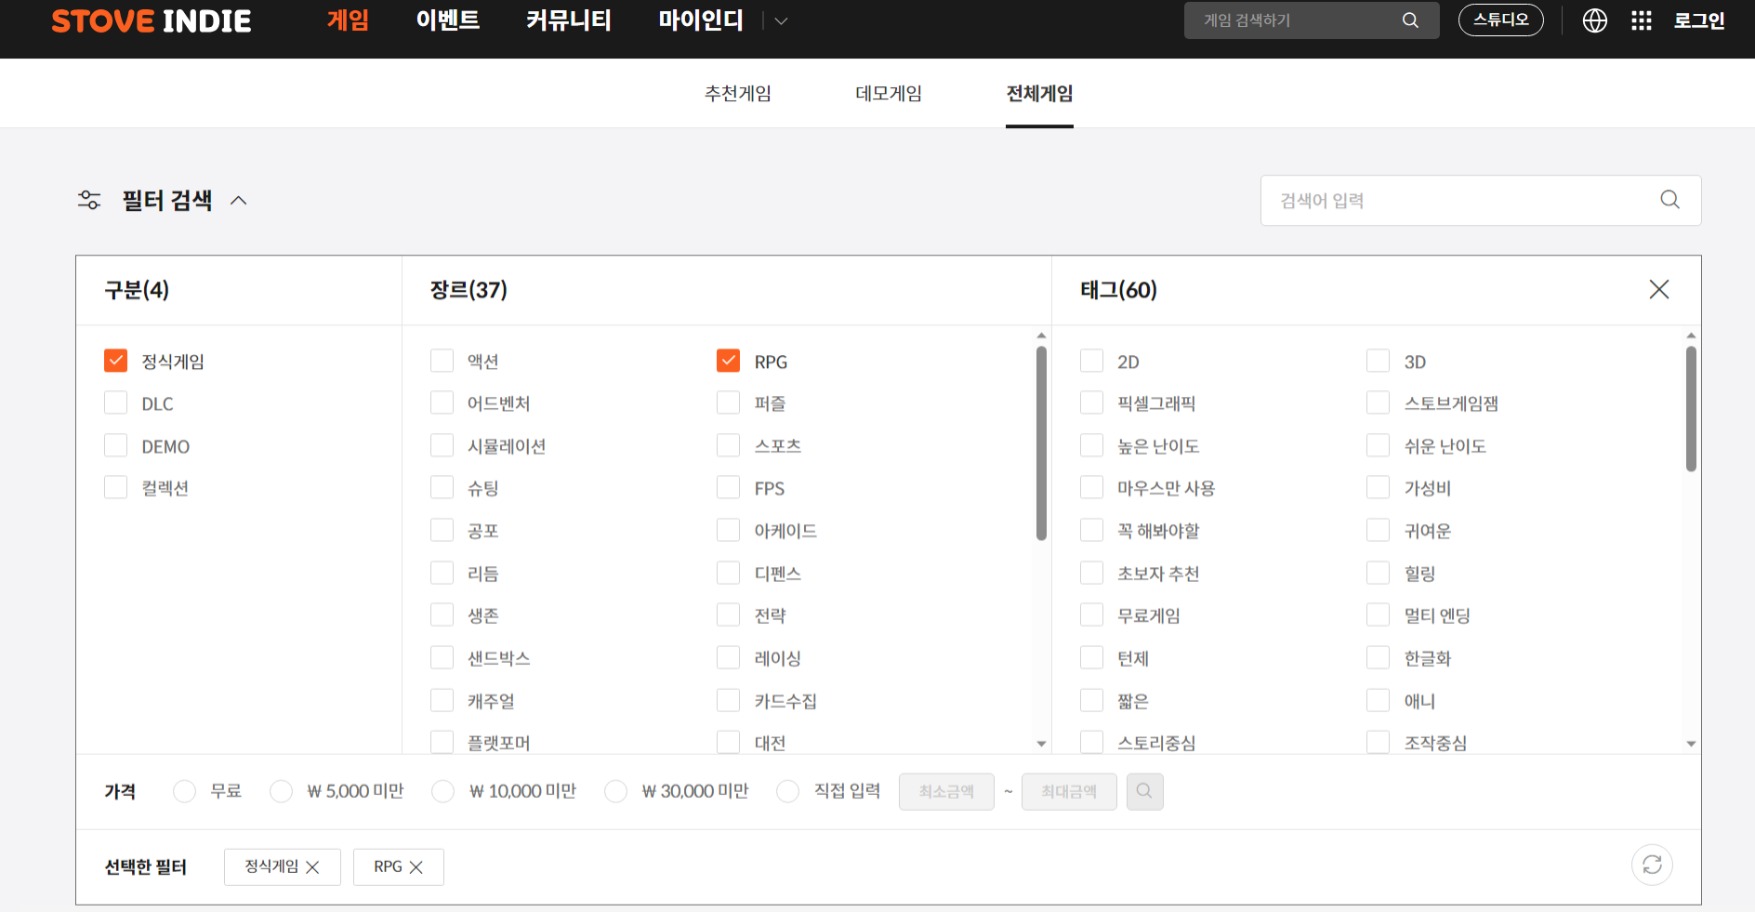Select the 무료 price radio button
This screenshot has height=912, width=1755.
click(x=184, y=791)
